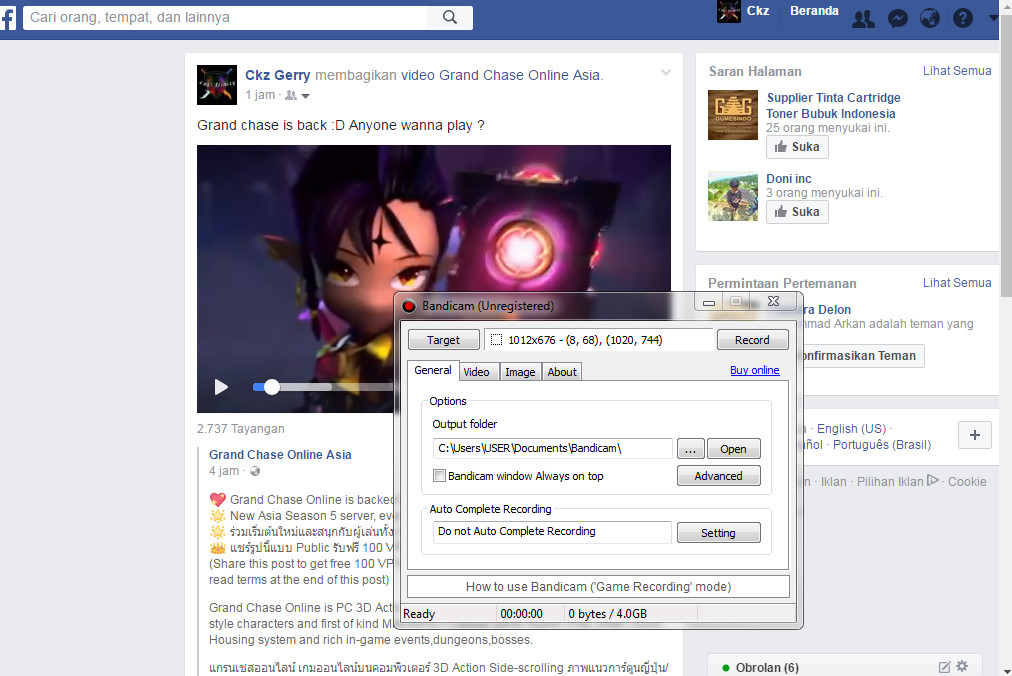Click How to use Bandicam help bar

click(598, 586)
